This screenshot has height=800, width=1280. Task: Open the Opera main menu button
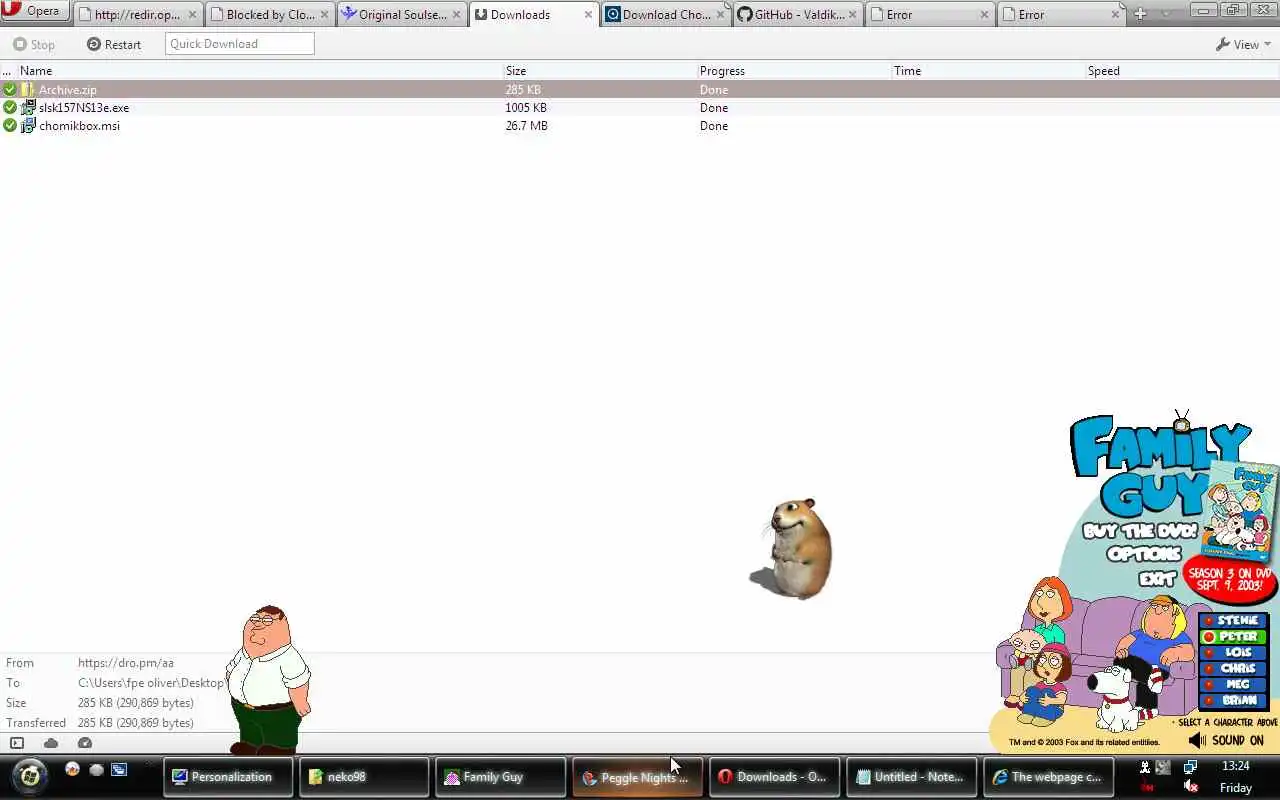(x=35, y=11)
